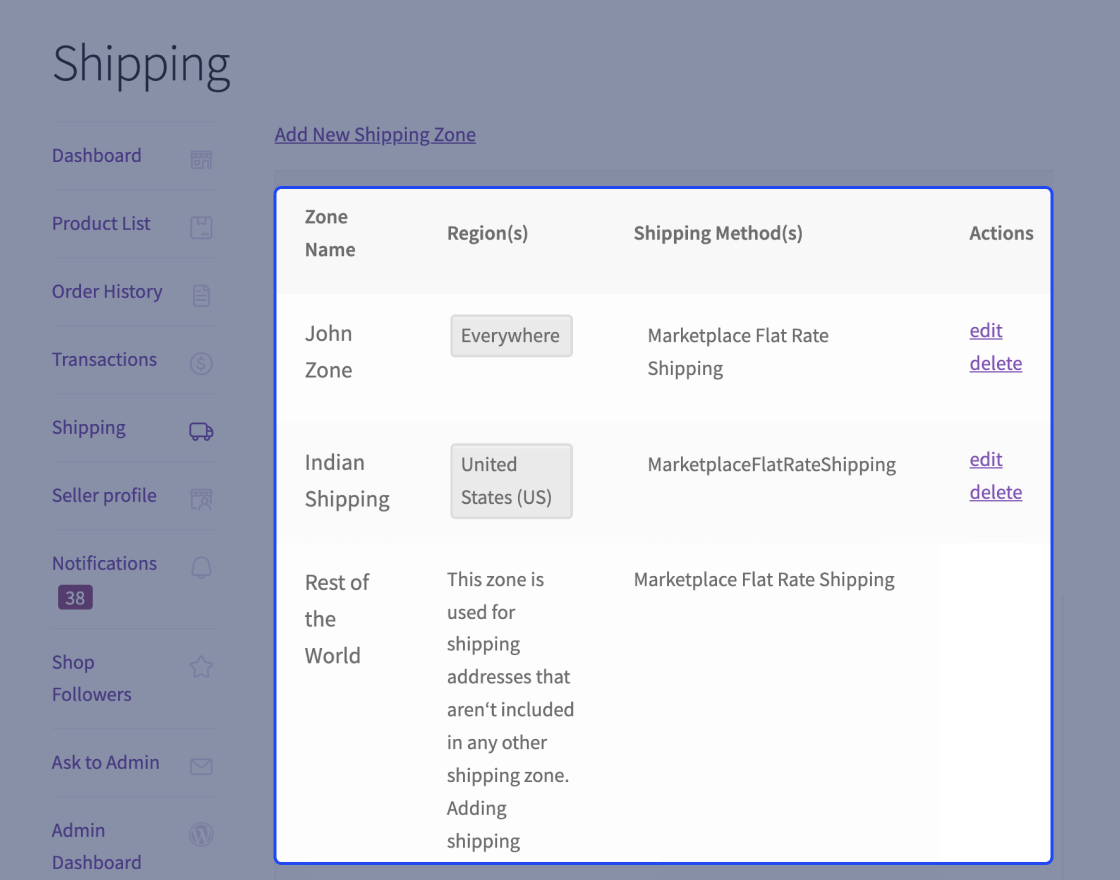Edit the Indian Shipping zone

[985, 459]
